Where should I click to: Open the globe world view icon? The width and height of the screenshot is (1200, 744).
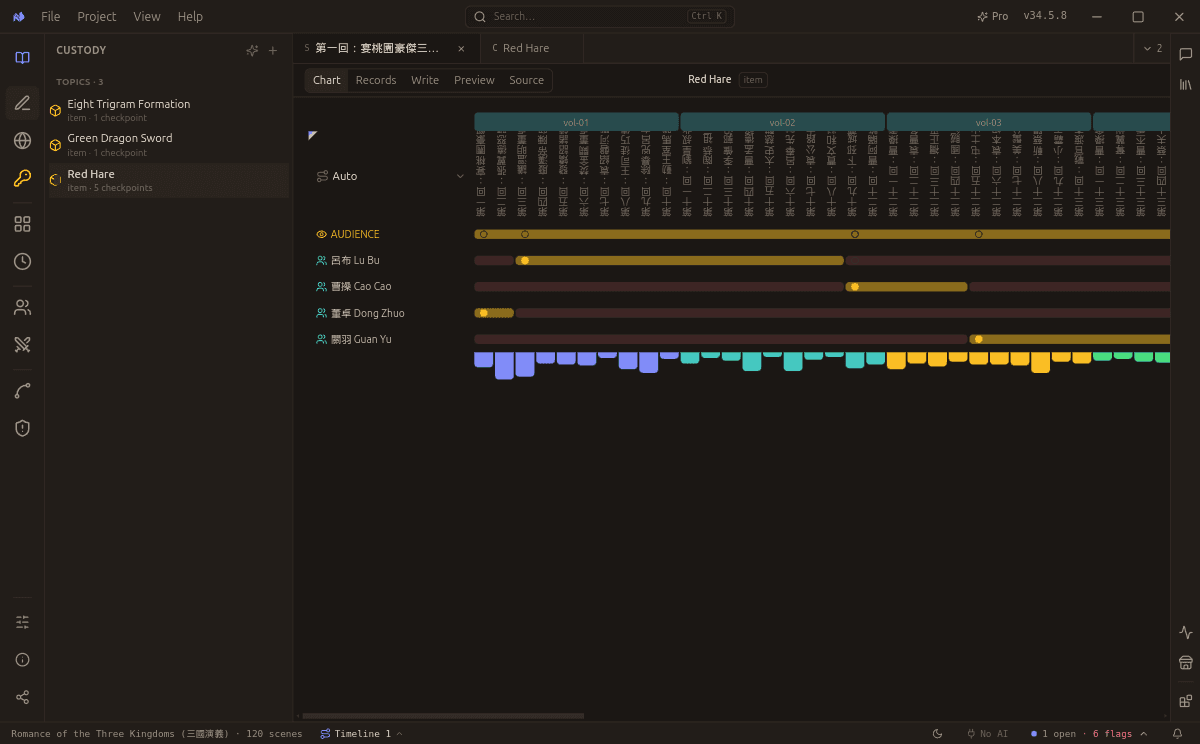(22, 140)
